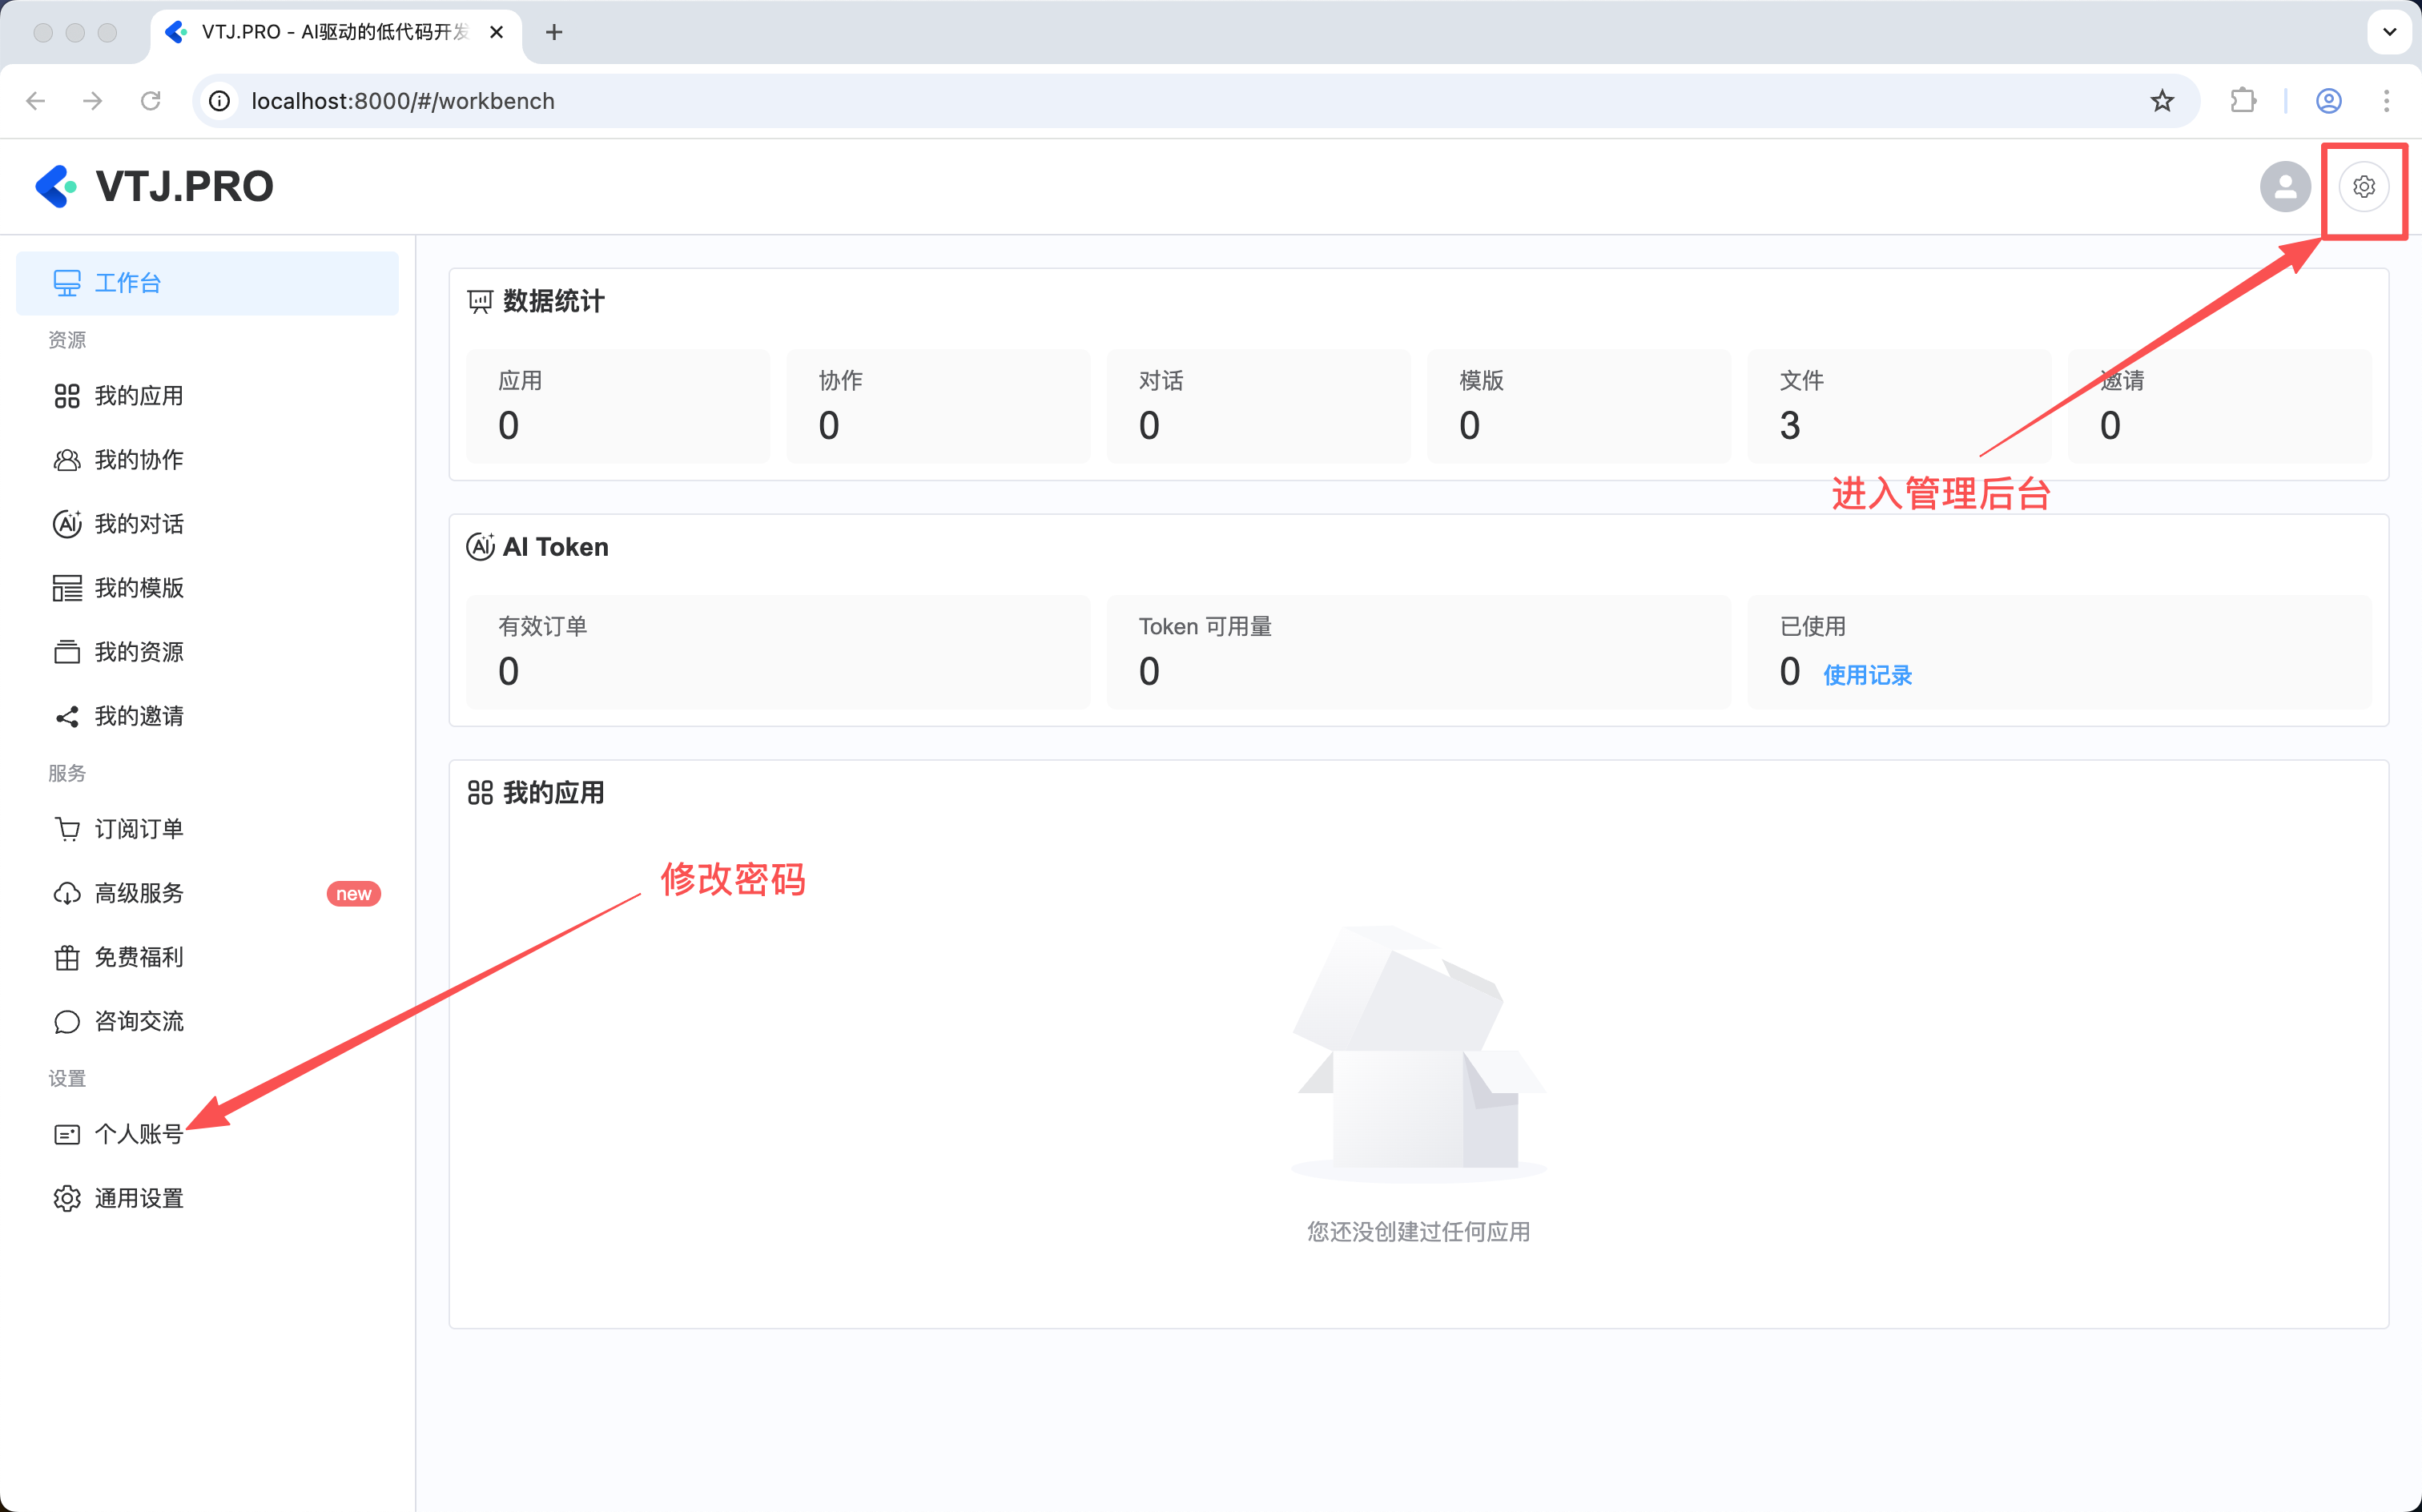This screenshot has height=1512, width=2422.
Task: Click the 使用记录 link
Action: coord(1867,675)
